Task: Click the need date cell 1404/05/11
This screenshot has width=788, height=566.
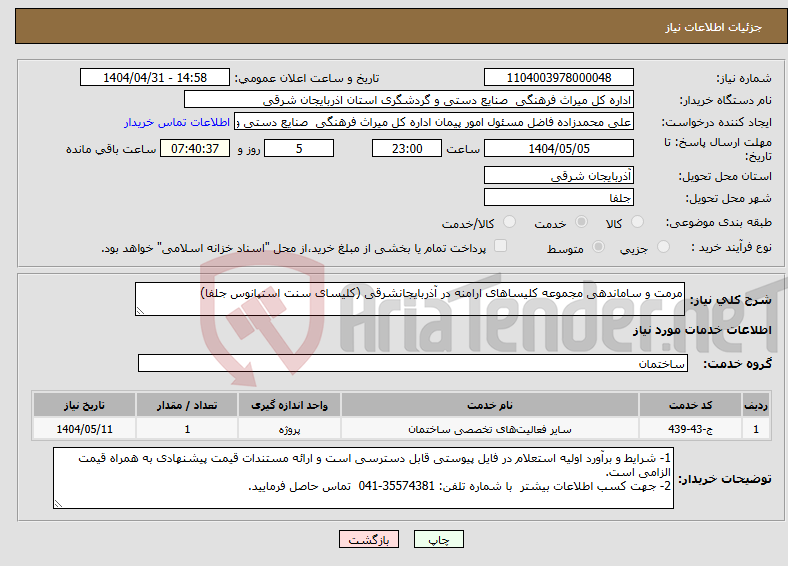Action: pos(84,429)
